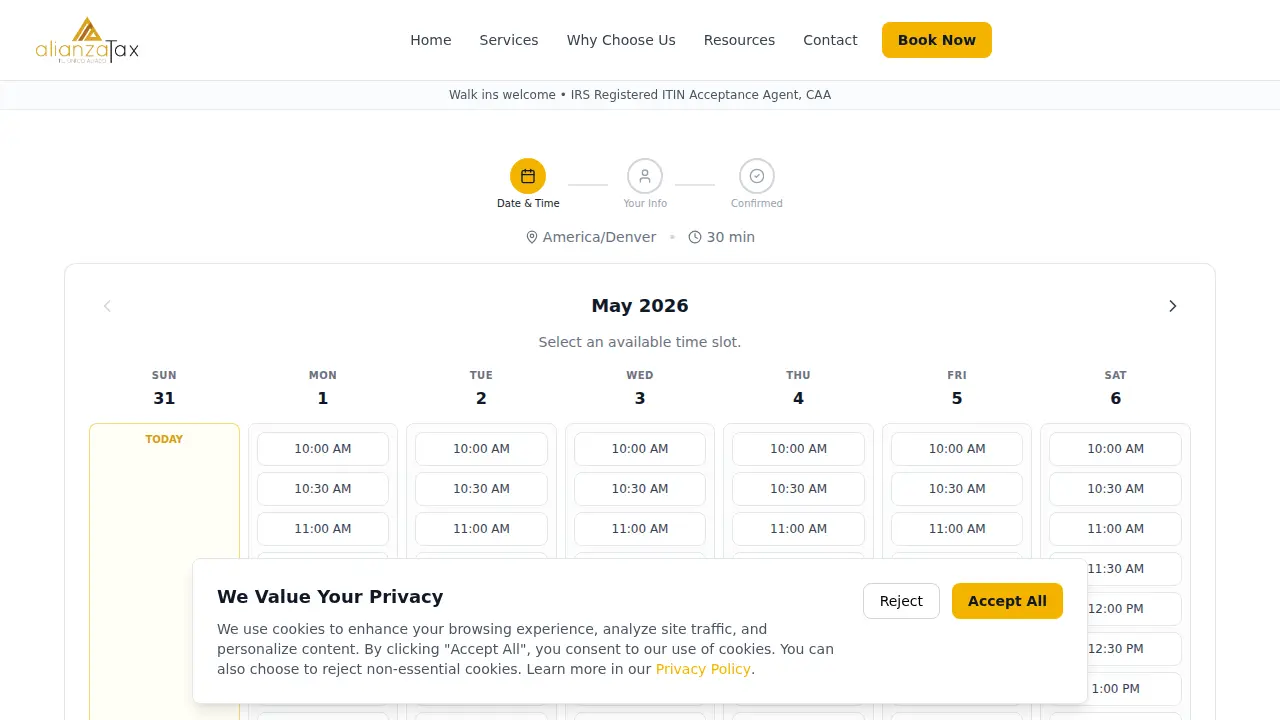Open the Resources menu item

pos(739,40)
